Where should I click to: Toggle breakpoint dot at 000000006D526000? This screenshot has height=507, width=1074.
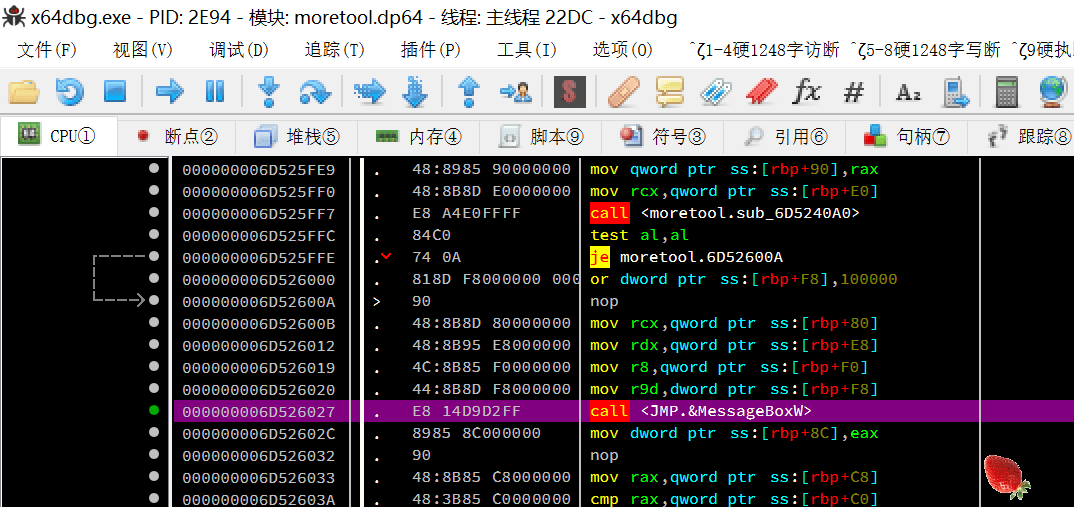(154, 278)
